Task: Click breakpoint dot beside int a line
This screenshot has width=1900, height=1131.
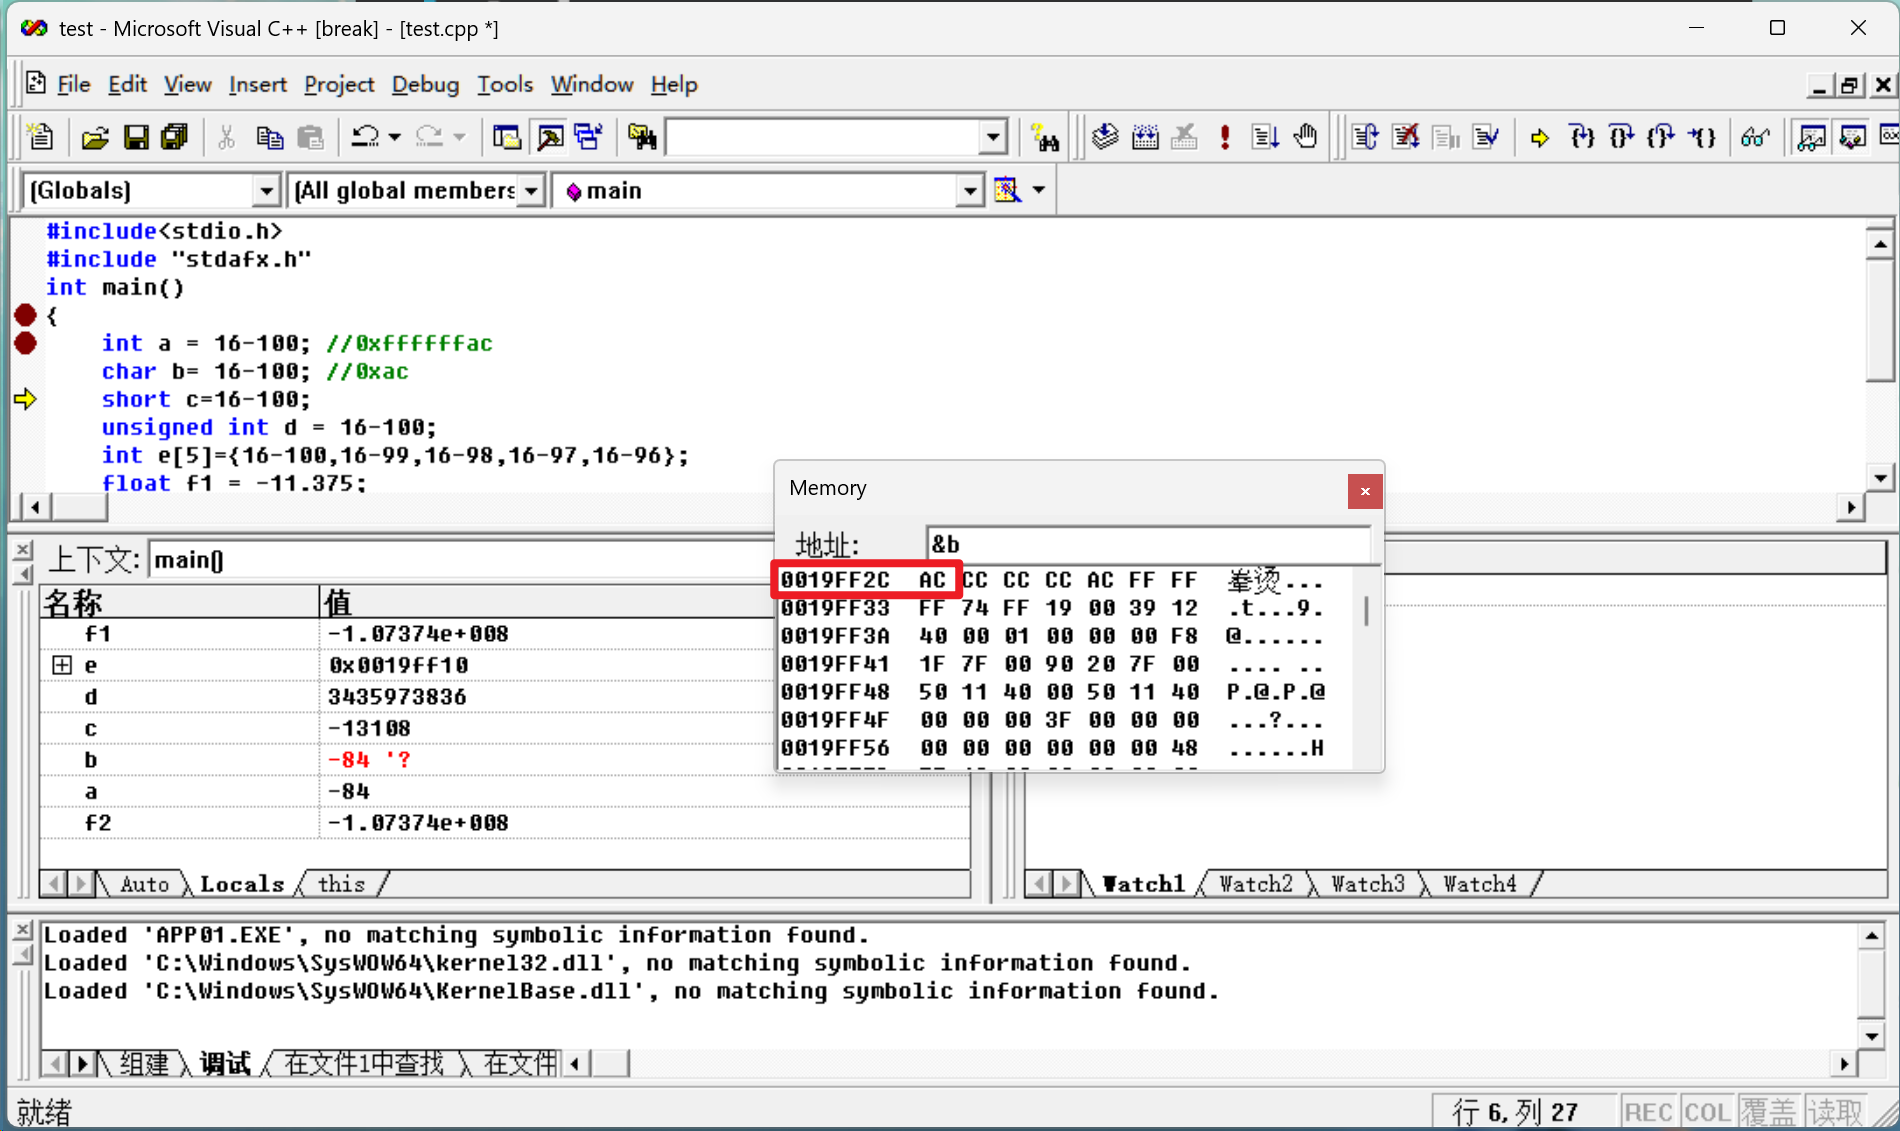Action: [26, 343]
